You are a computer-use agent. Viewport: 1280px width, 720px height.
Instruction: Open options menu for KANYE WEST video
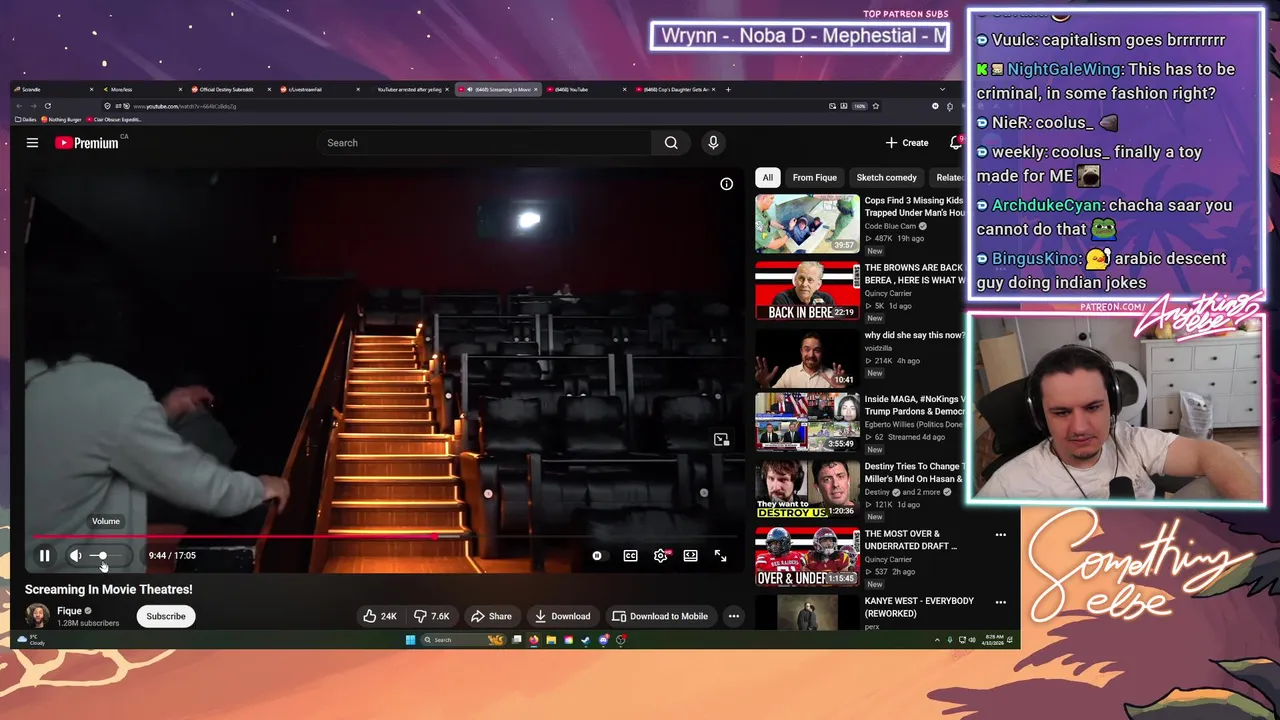tap(1000, 602)
